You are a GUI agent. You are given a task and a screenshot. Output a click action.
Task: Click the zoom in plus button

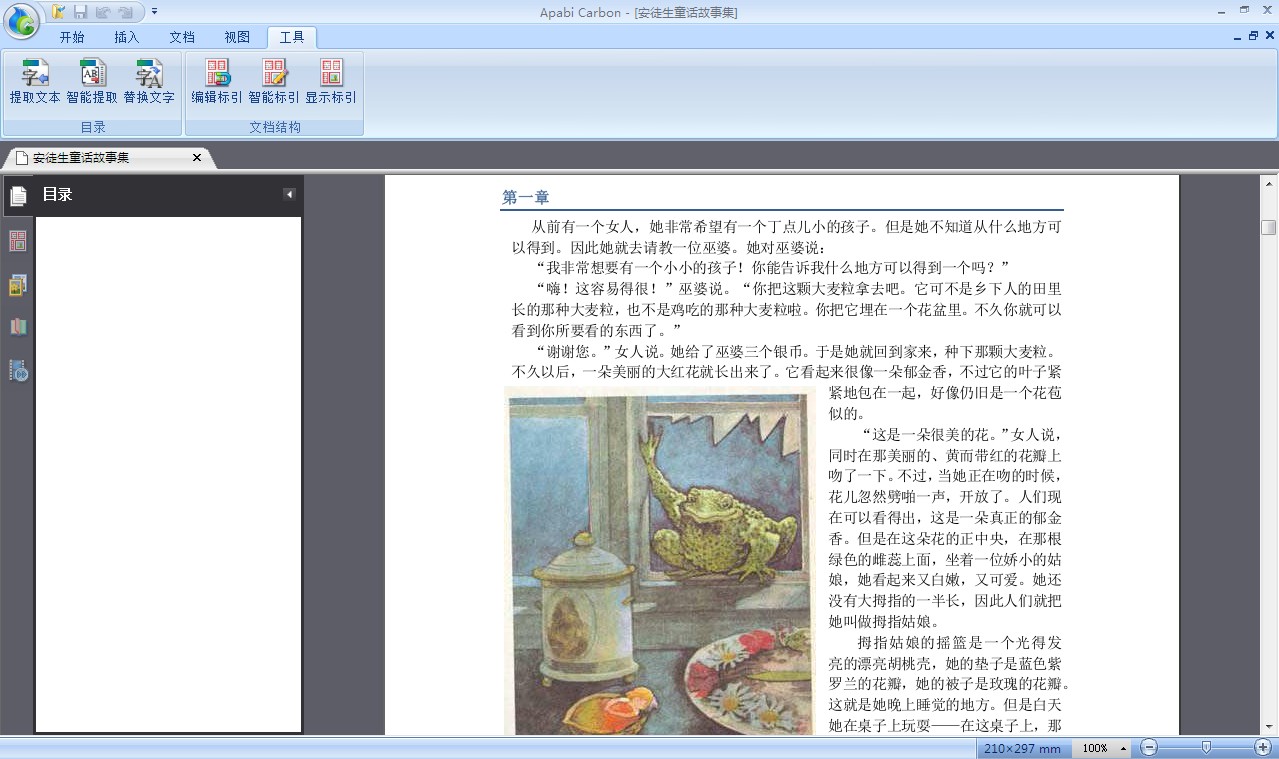click(1263, 748)
